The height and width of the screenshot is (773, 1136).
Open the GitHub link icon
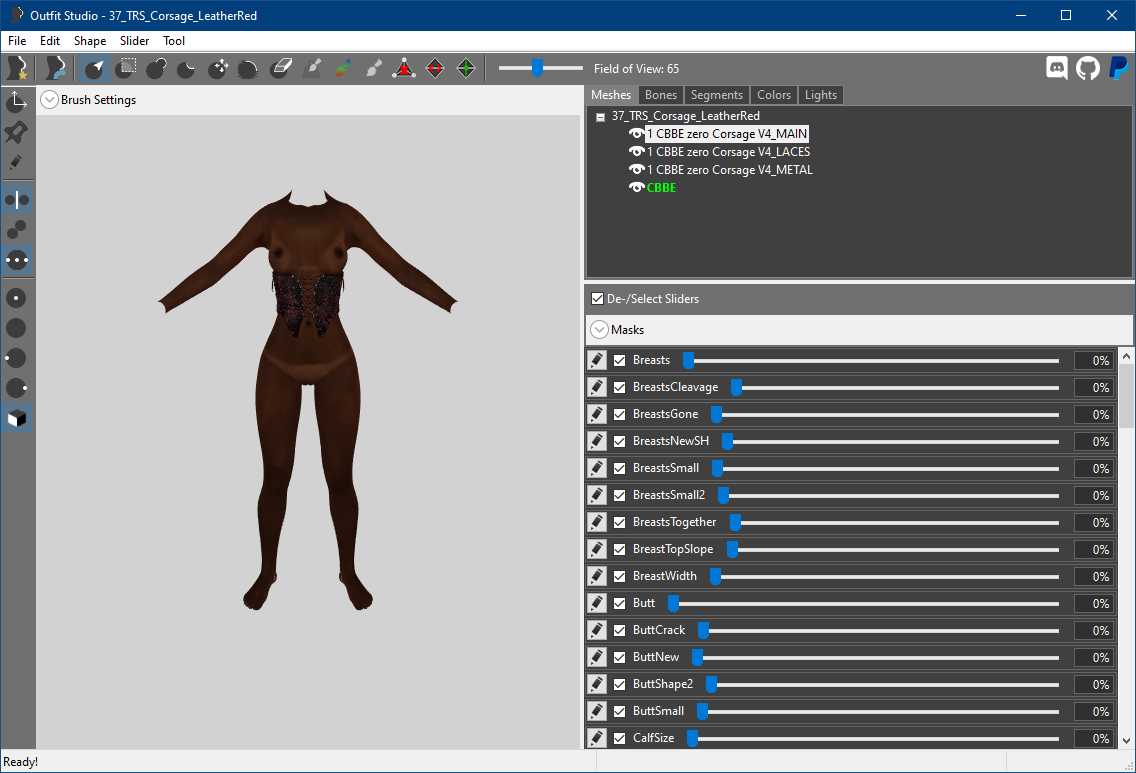click(x=1087, y=68)
